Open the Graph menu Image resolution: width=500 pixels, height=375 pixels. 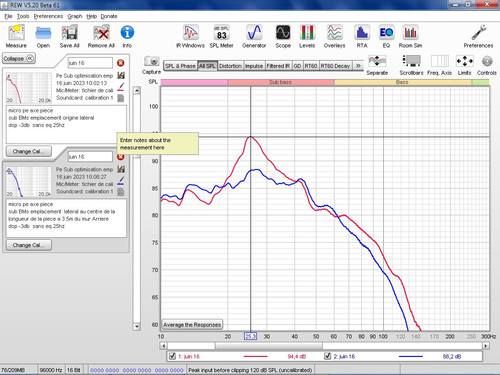coord(75,16)
